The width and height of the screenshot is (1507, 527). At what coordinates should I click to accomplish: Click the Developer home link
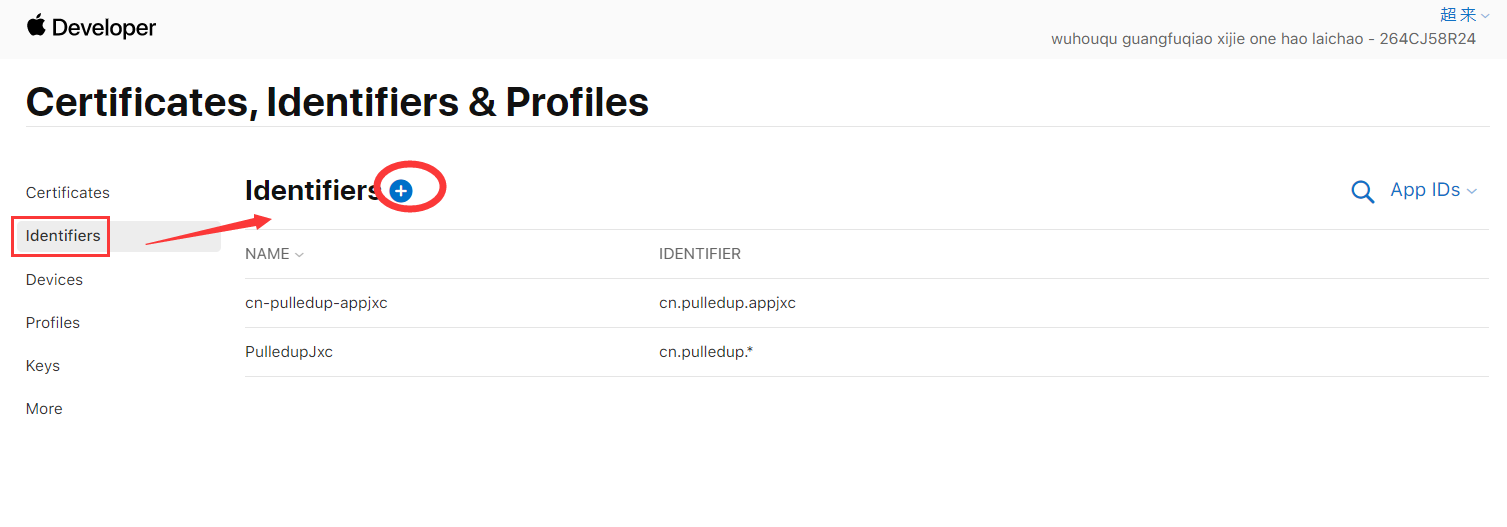pos(103,28)
